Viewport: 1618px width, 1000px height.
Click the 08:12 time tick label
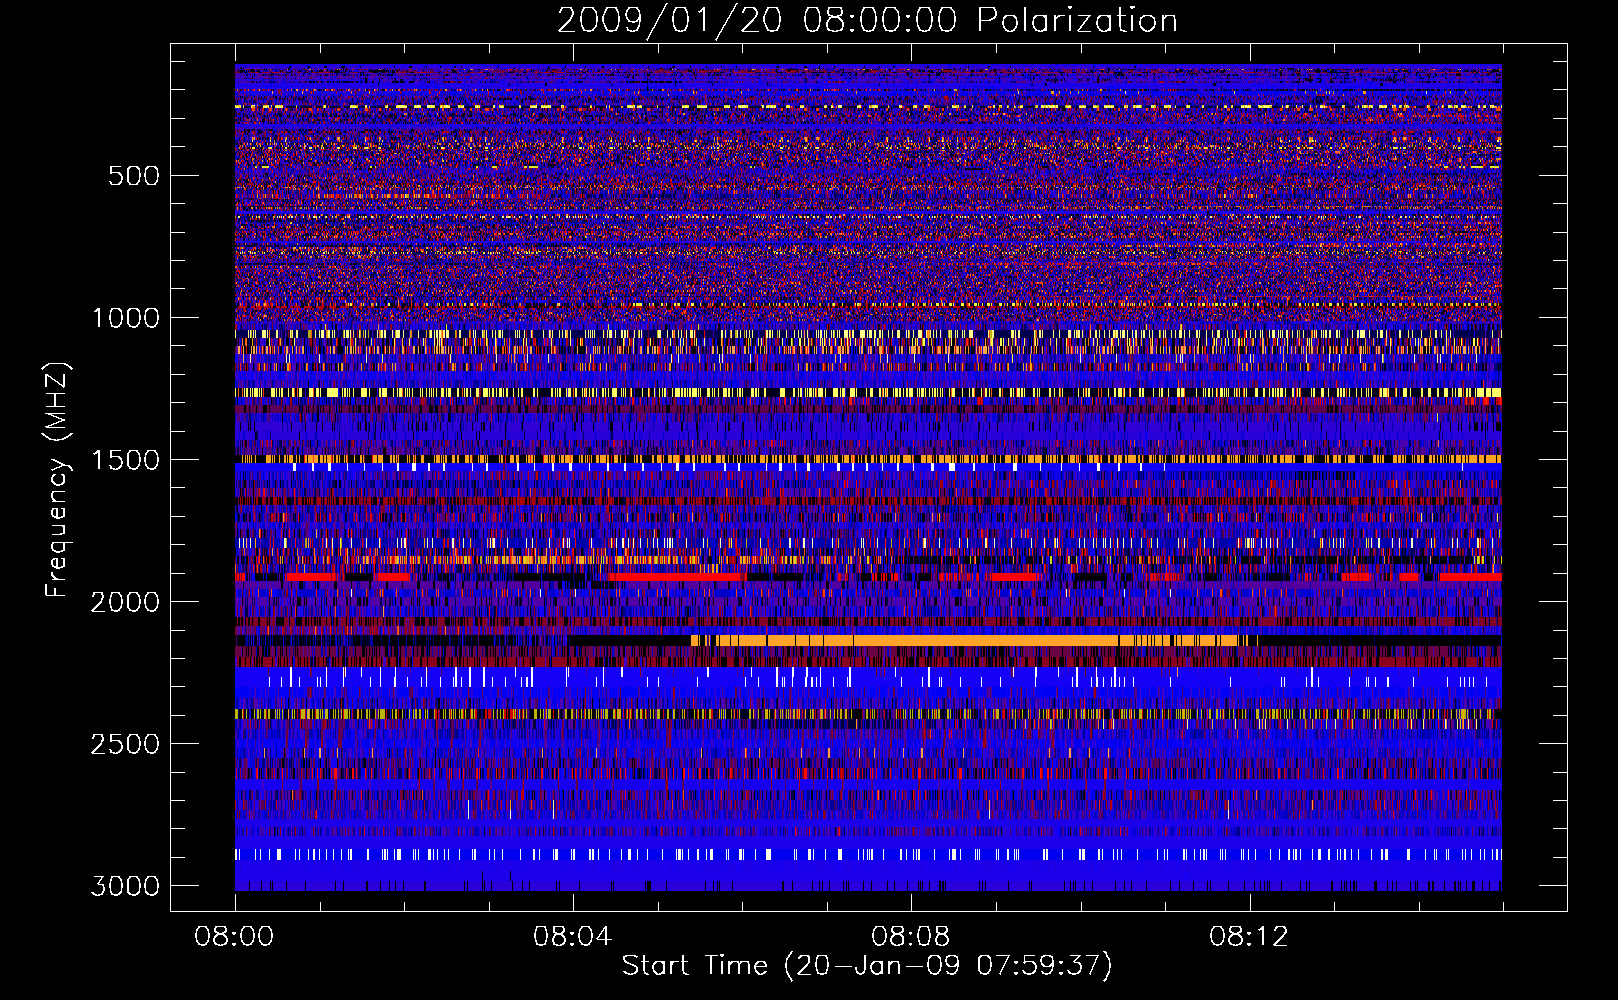click(1249, 937)
